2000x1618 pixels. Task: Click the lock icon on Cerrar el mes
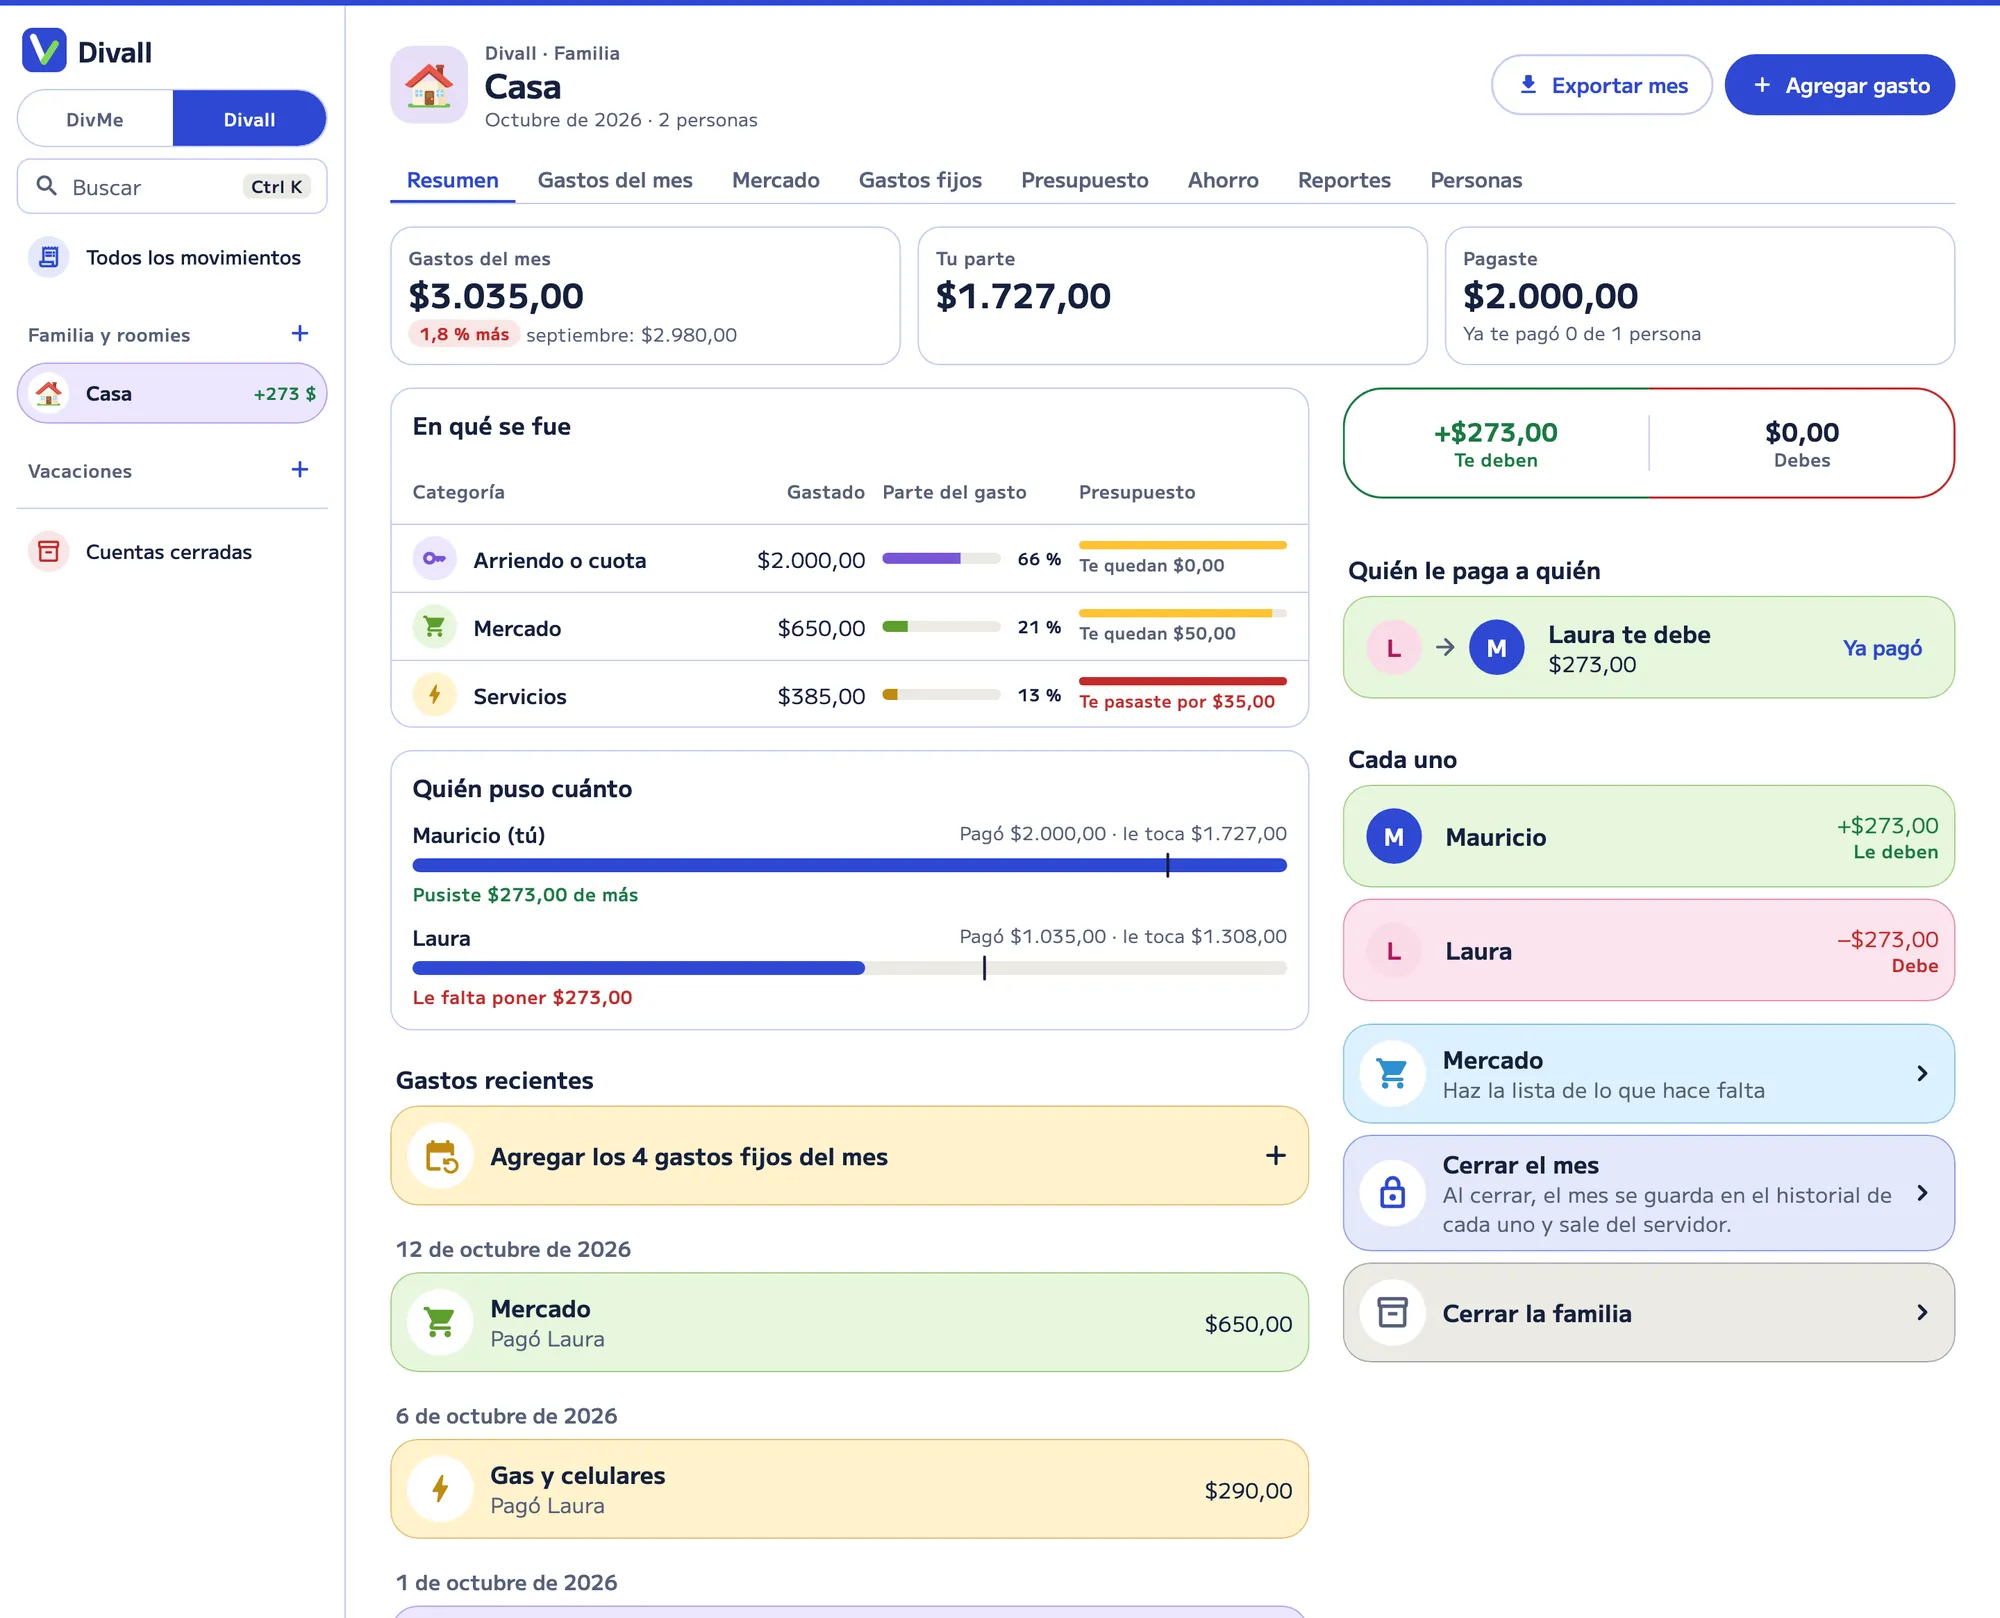pos(1392,1192)
